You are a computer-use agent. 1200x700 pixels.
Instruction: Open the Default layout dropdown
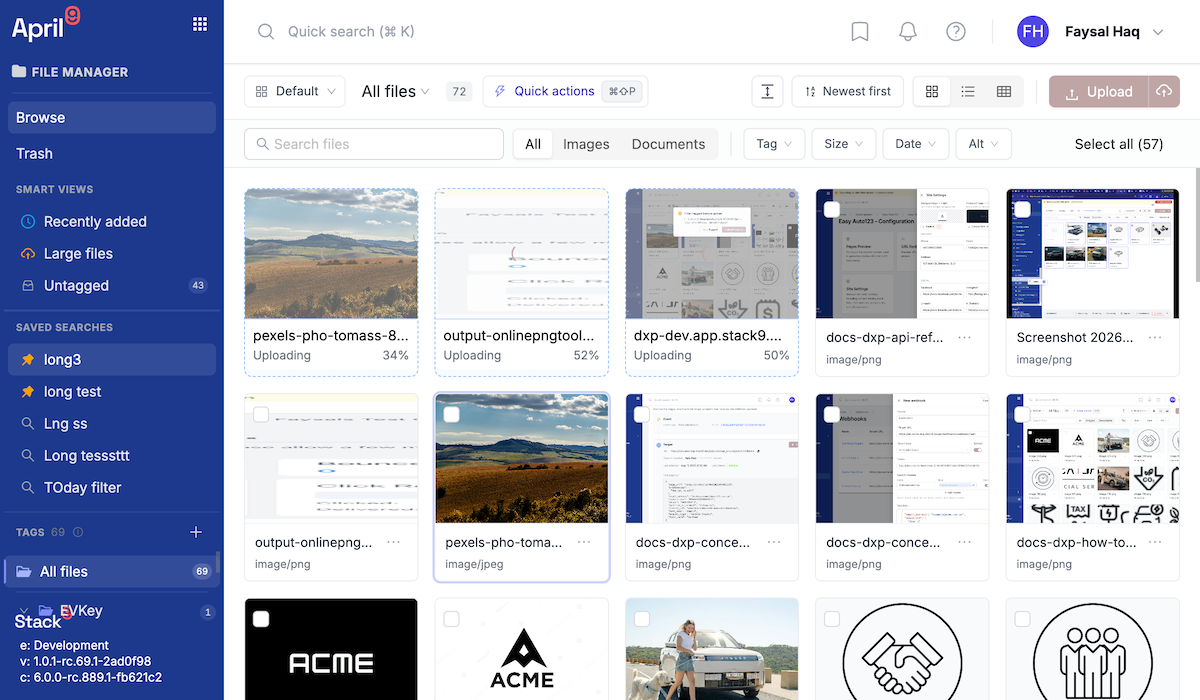(295, 91)
